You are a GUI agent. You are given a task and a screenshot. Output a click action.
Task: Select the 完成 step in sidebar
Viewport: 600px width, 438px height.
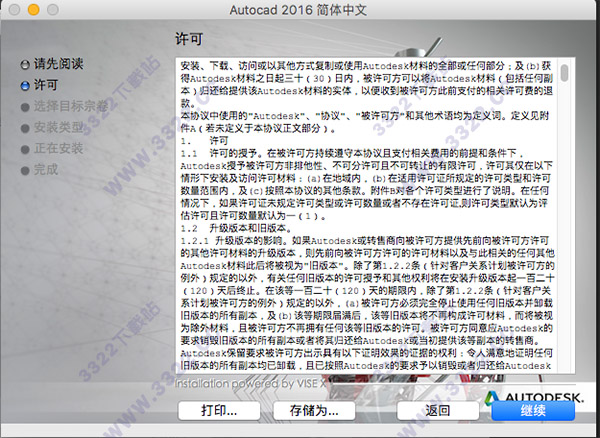[x=46, y=169]
